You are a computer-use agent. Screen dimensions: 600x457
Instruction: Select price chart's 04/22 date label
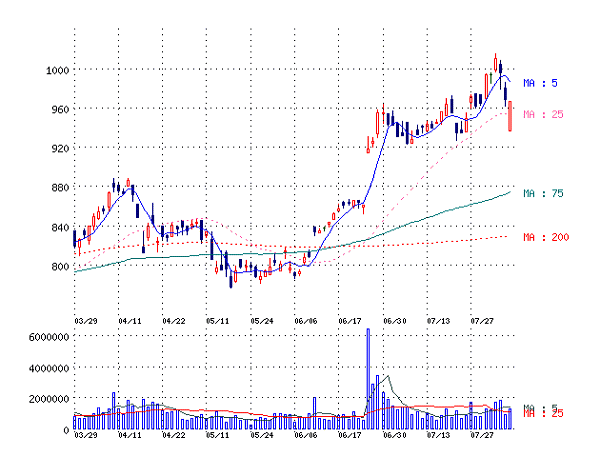(174, 321)
